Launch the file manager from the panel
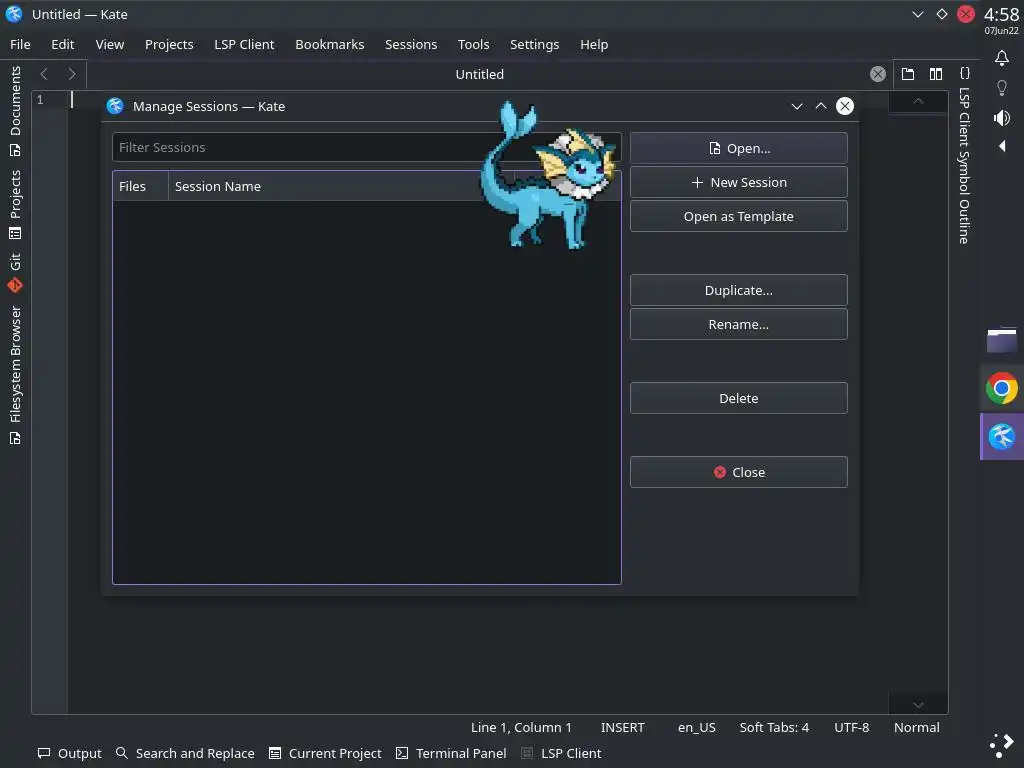1024x768 pixels. tap(1002, 340)
